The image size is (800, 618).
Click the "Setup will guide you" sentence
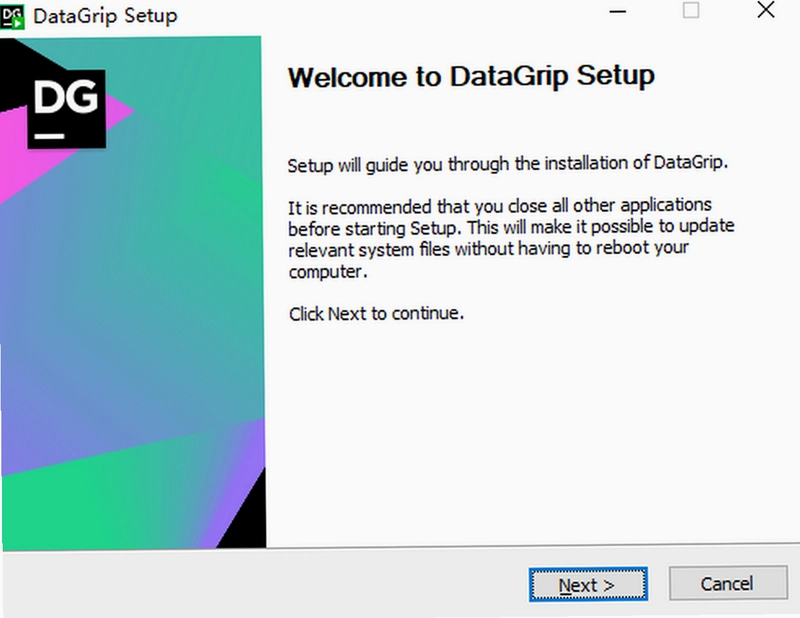[x=508, y=164]
